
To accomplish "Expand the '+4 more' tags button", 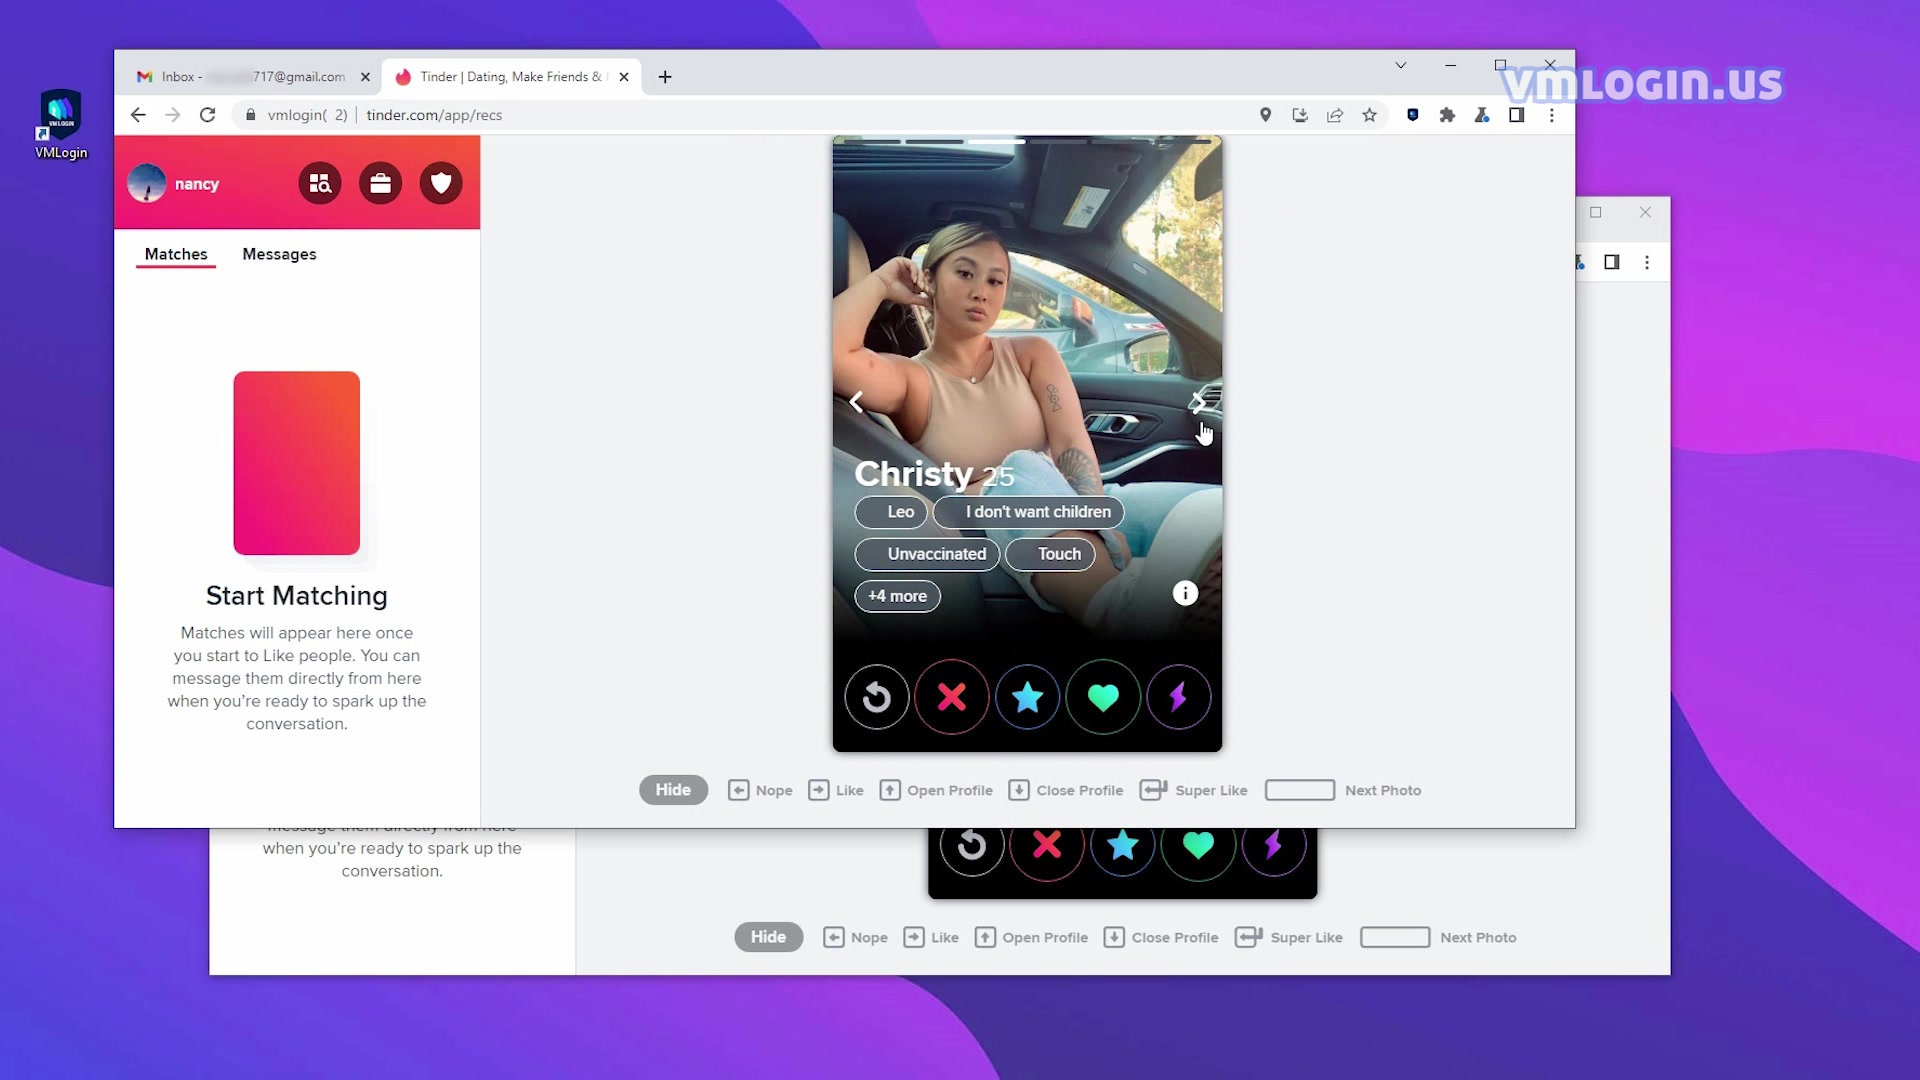I will pos(897,596).
